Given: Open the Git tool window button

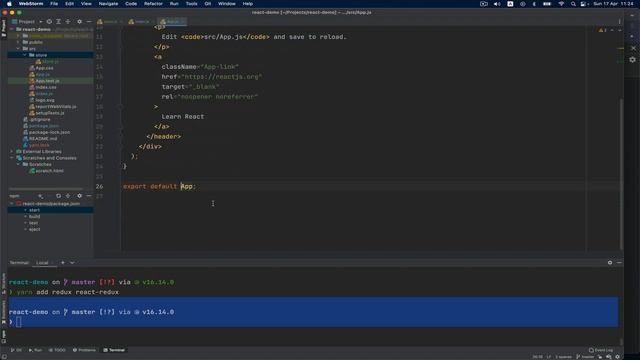Looking at the screenshot, I should [x=17, y=350].
